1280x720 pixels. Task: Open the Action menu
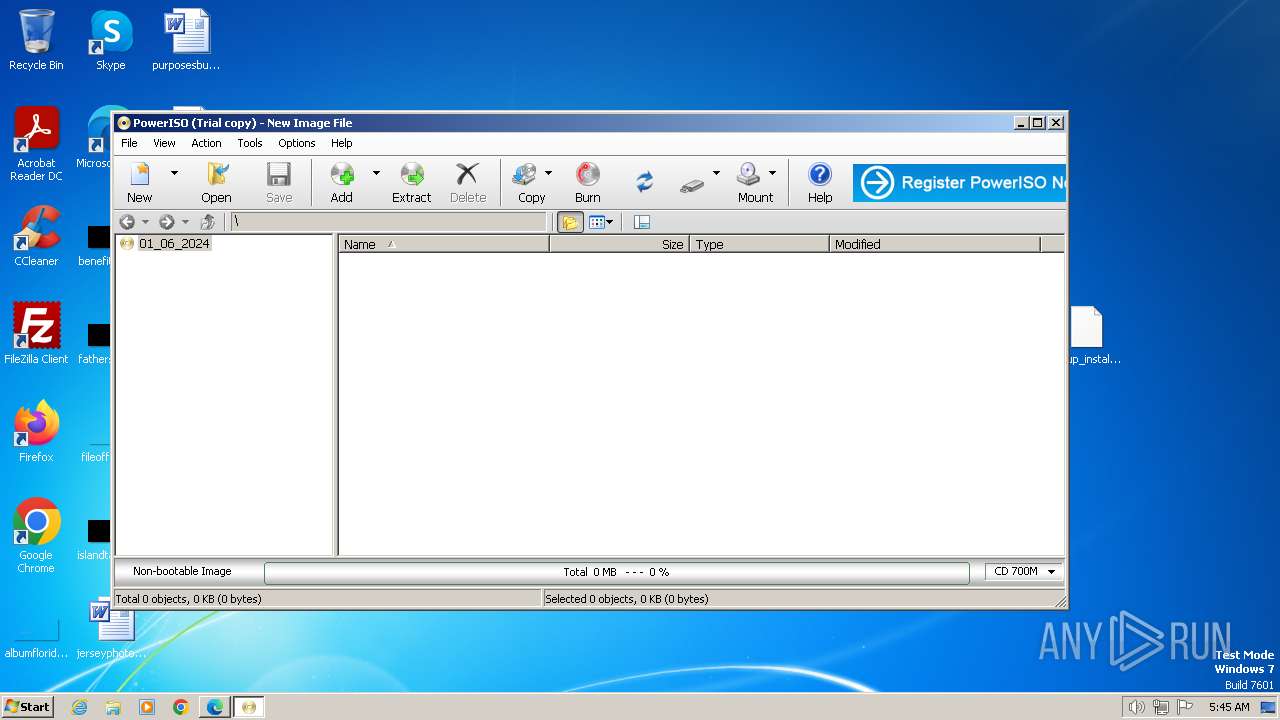pos(206,143)
